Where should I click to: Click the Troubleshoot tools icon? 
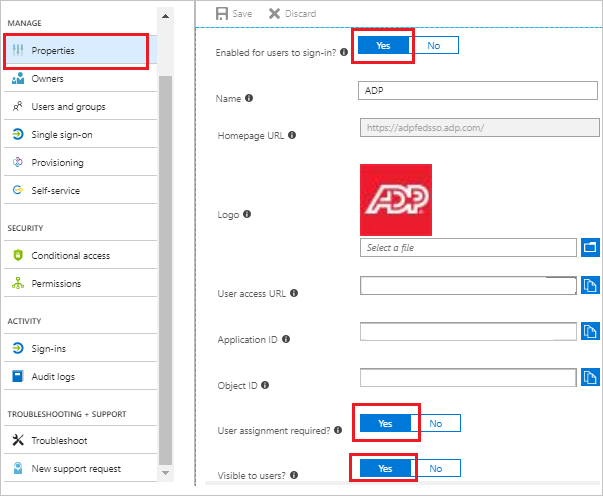click(18, 440)
